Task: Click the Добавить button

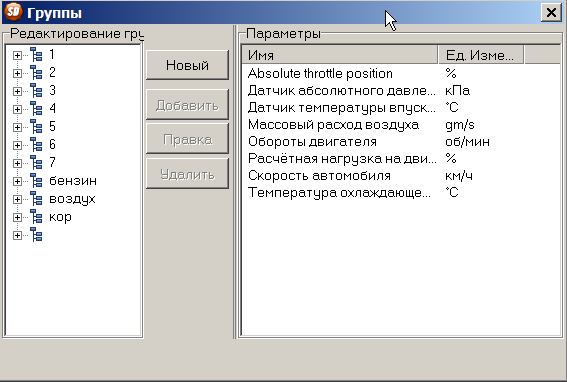Action: (x=187, y=105)
